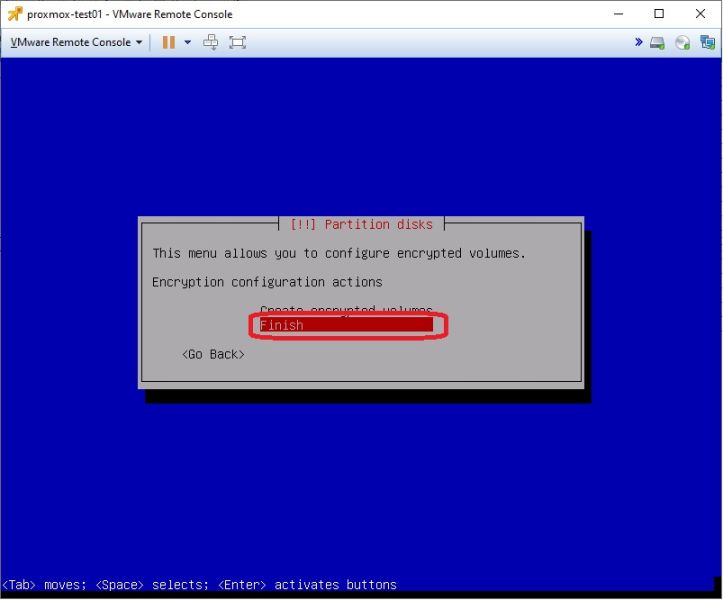Viewport: 723px width, 600px height.
Task: Expand the double-chevron device toolbar
Action: [x=638, y=42]
